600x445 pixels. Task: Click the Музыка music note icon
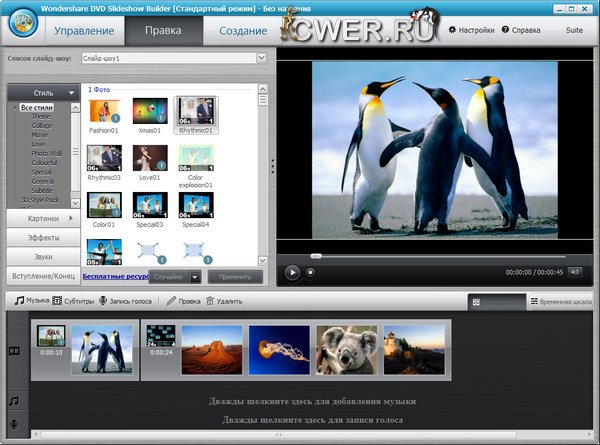[x=18, y=301]
